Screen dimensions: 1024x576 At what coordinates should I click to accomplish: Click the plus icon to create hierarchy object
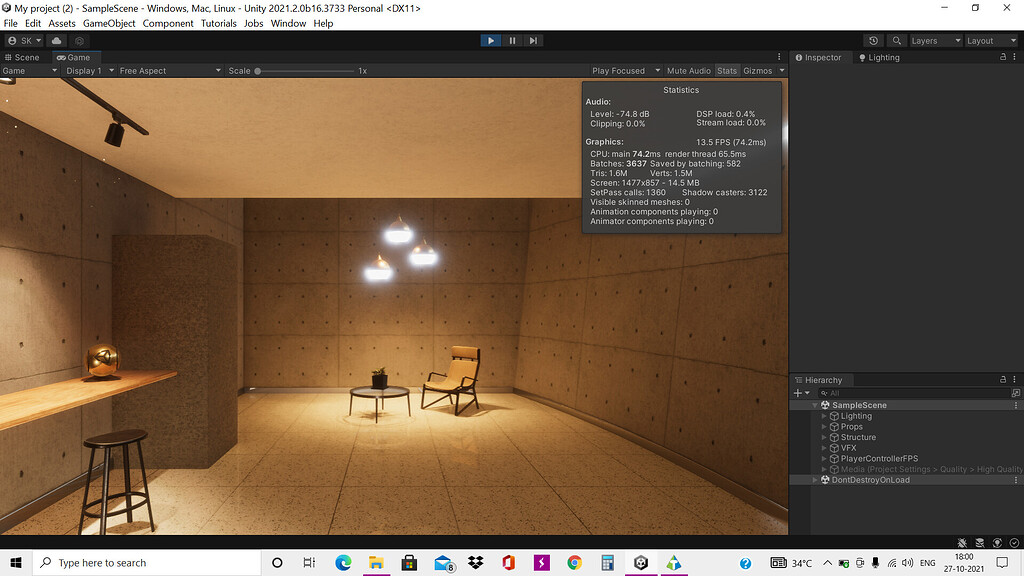[797, 393]
